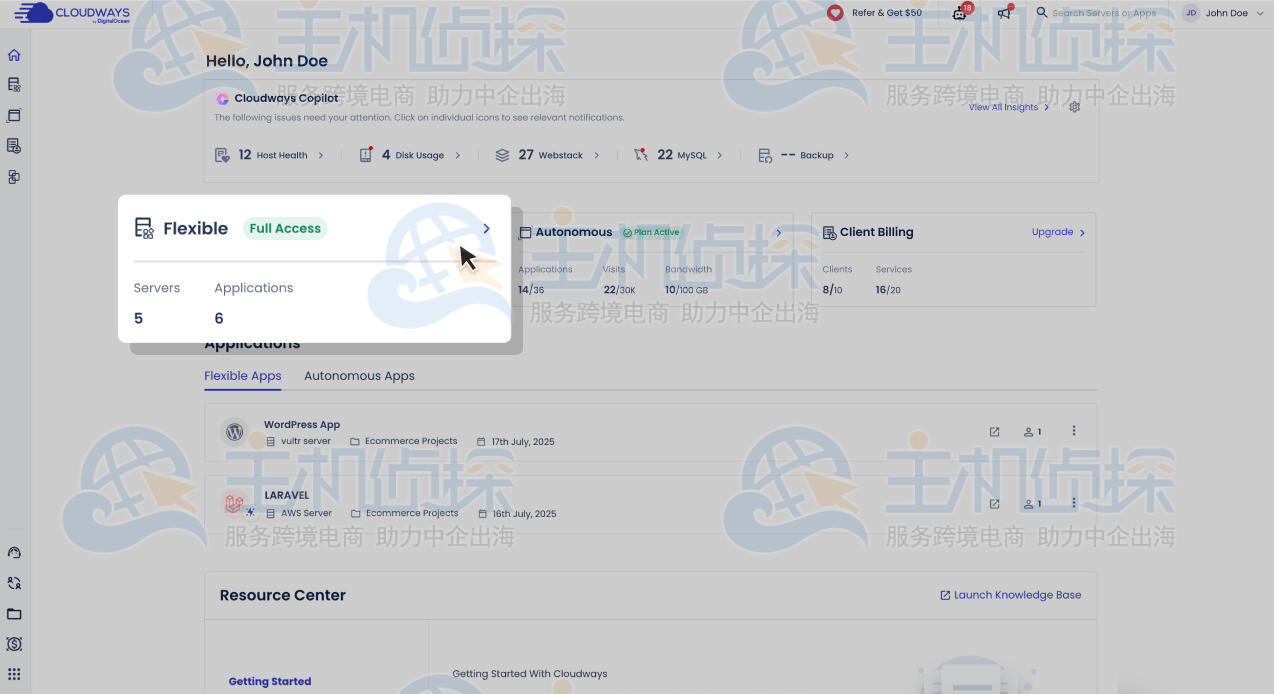This screenshot has width=1274, height=694.
Task: Expand Backup chevron
Action: tap(847, 155)
